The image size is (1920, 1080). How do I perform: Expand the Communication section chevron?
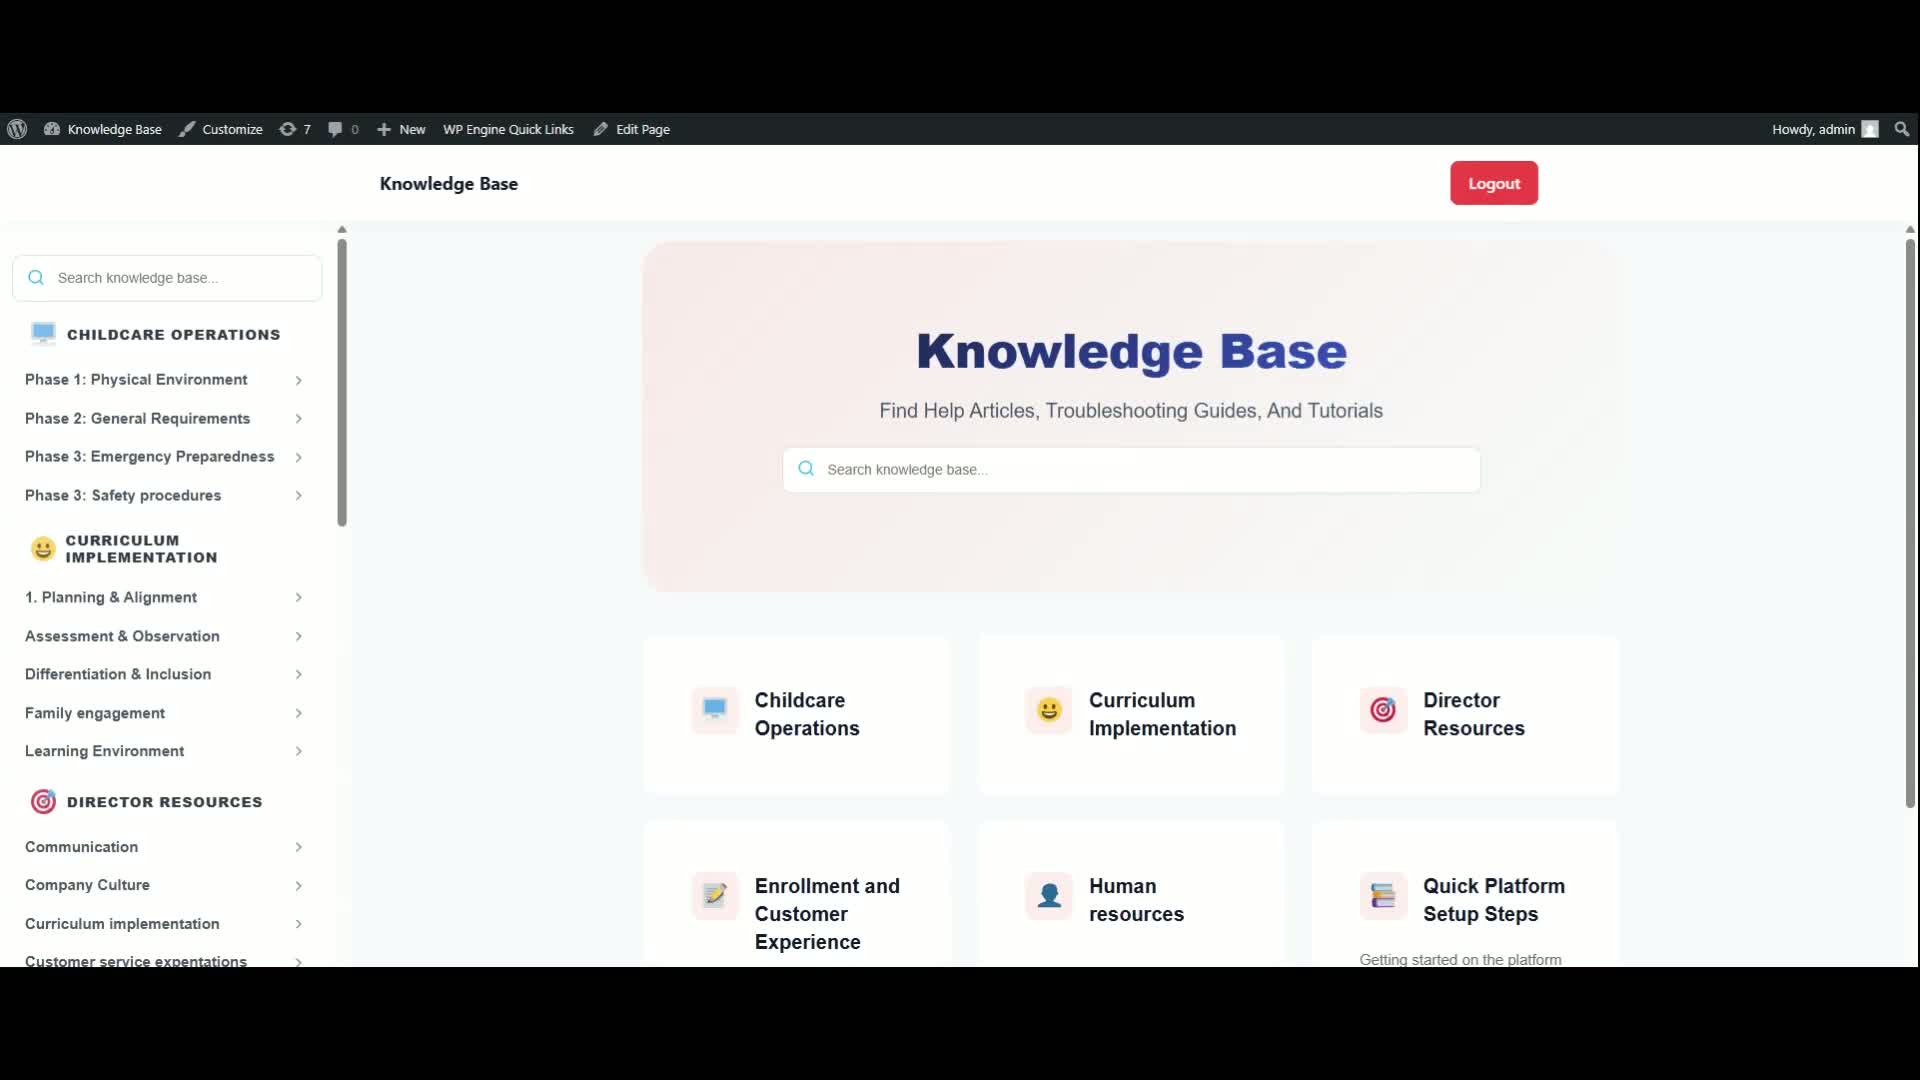[x=298, y=847]
